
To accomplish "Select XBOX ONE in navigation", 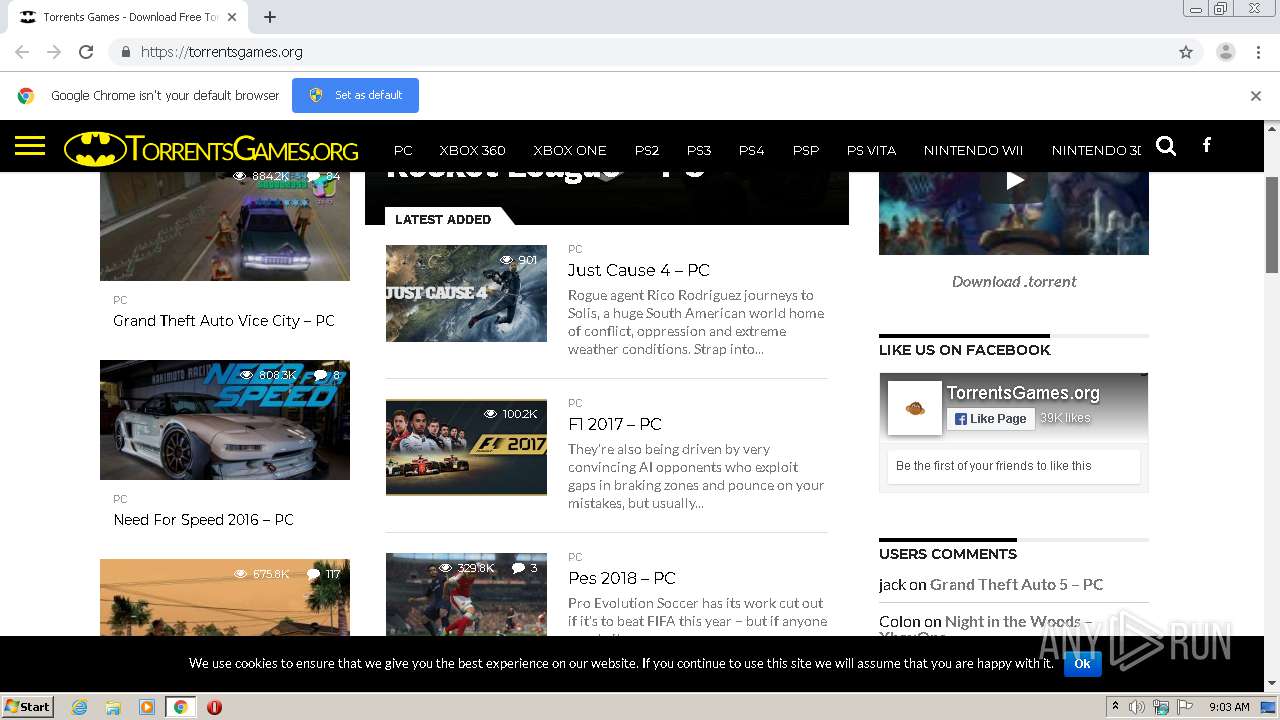I will 570,150.
